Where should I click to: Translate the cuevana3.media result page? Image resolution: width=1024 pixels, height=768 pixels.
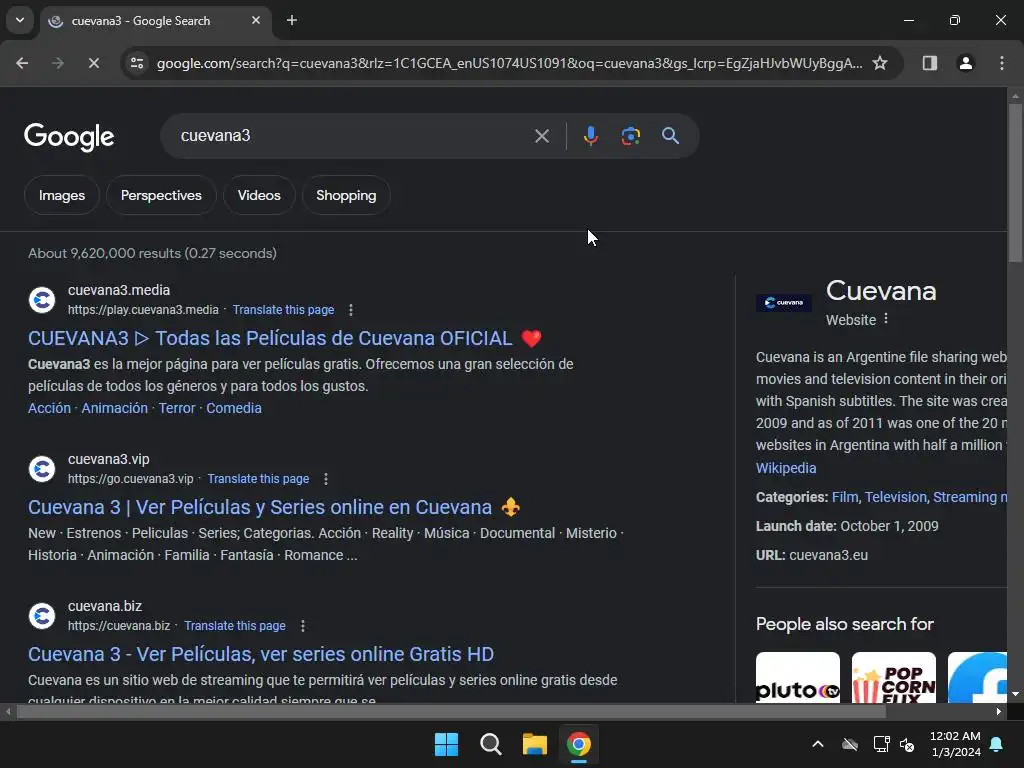pos(283,310)
